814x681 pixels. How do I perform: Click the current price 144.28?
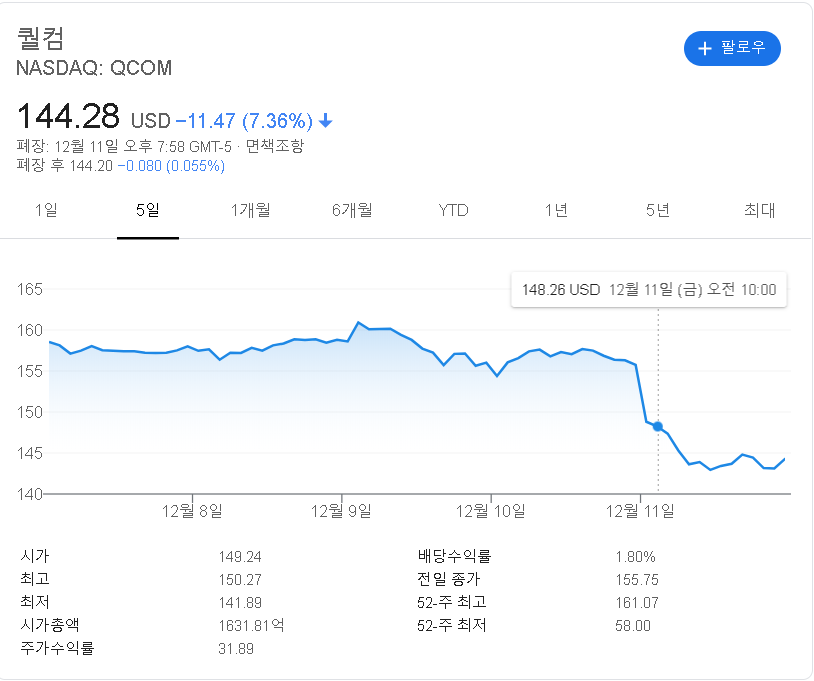coord(68,116)
